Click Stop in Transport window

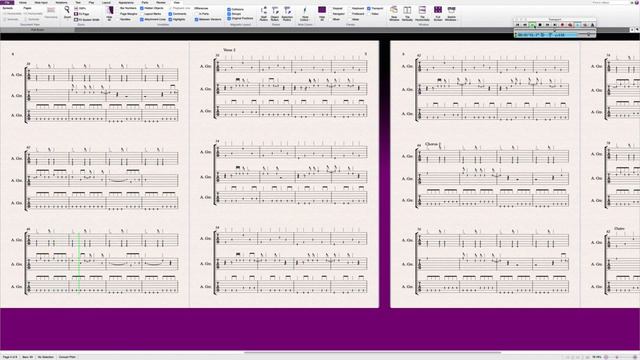tap(540, 25)
